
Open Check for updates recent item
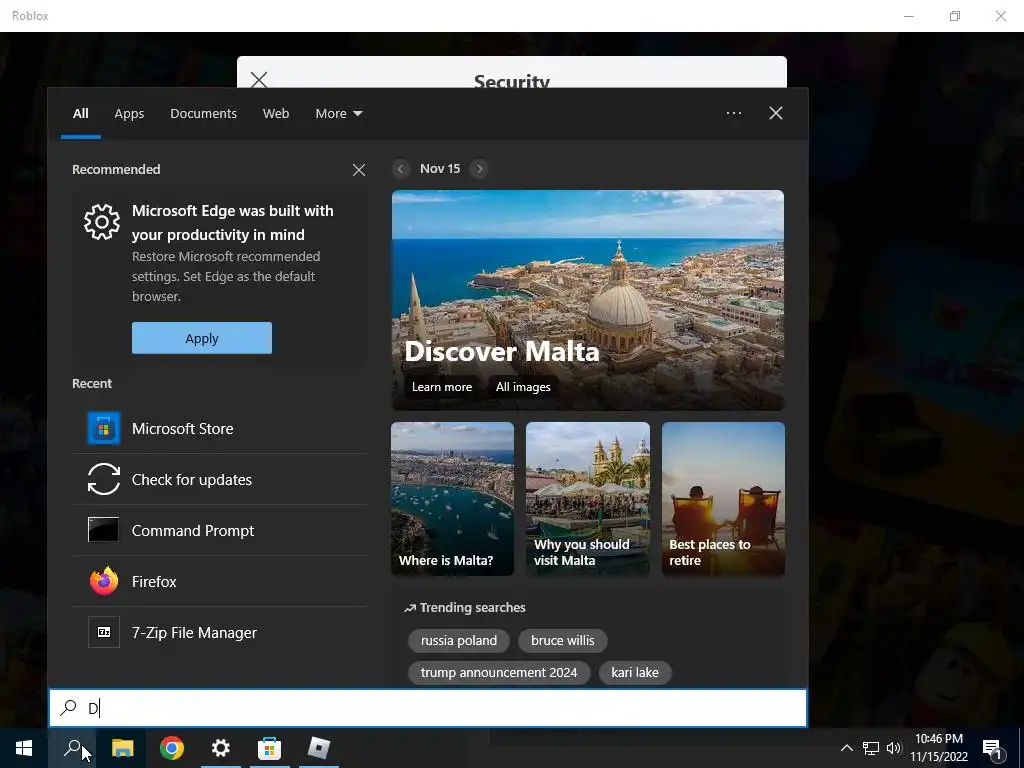coord(220,479)
